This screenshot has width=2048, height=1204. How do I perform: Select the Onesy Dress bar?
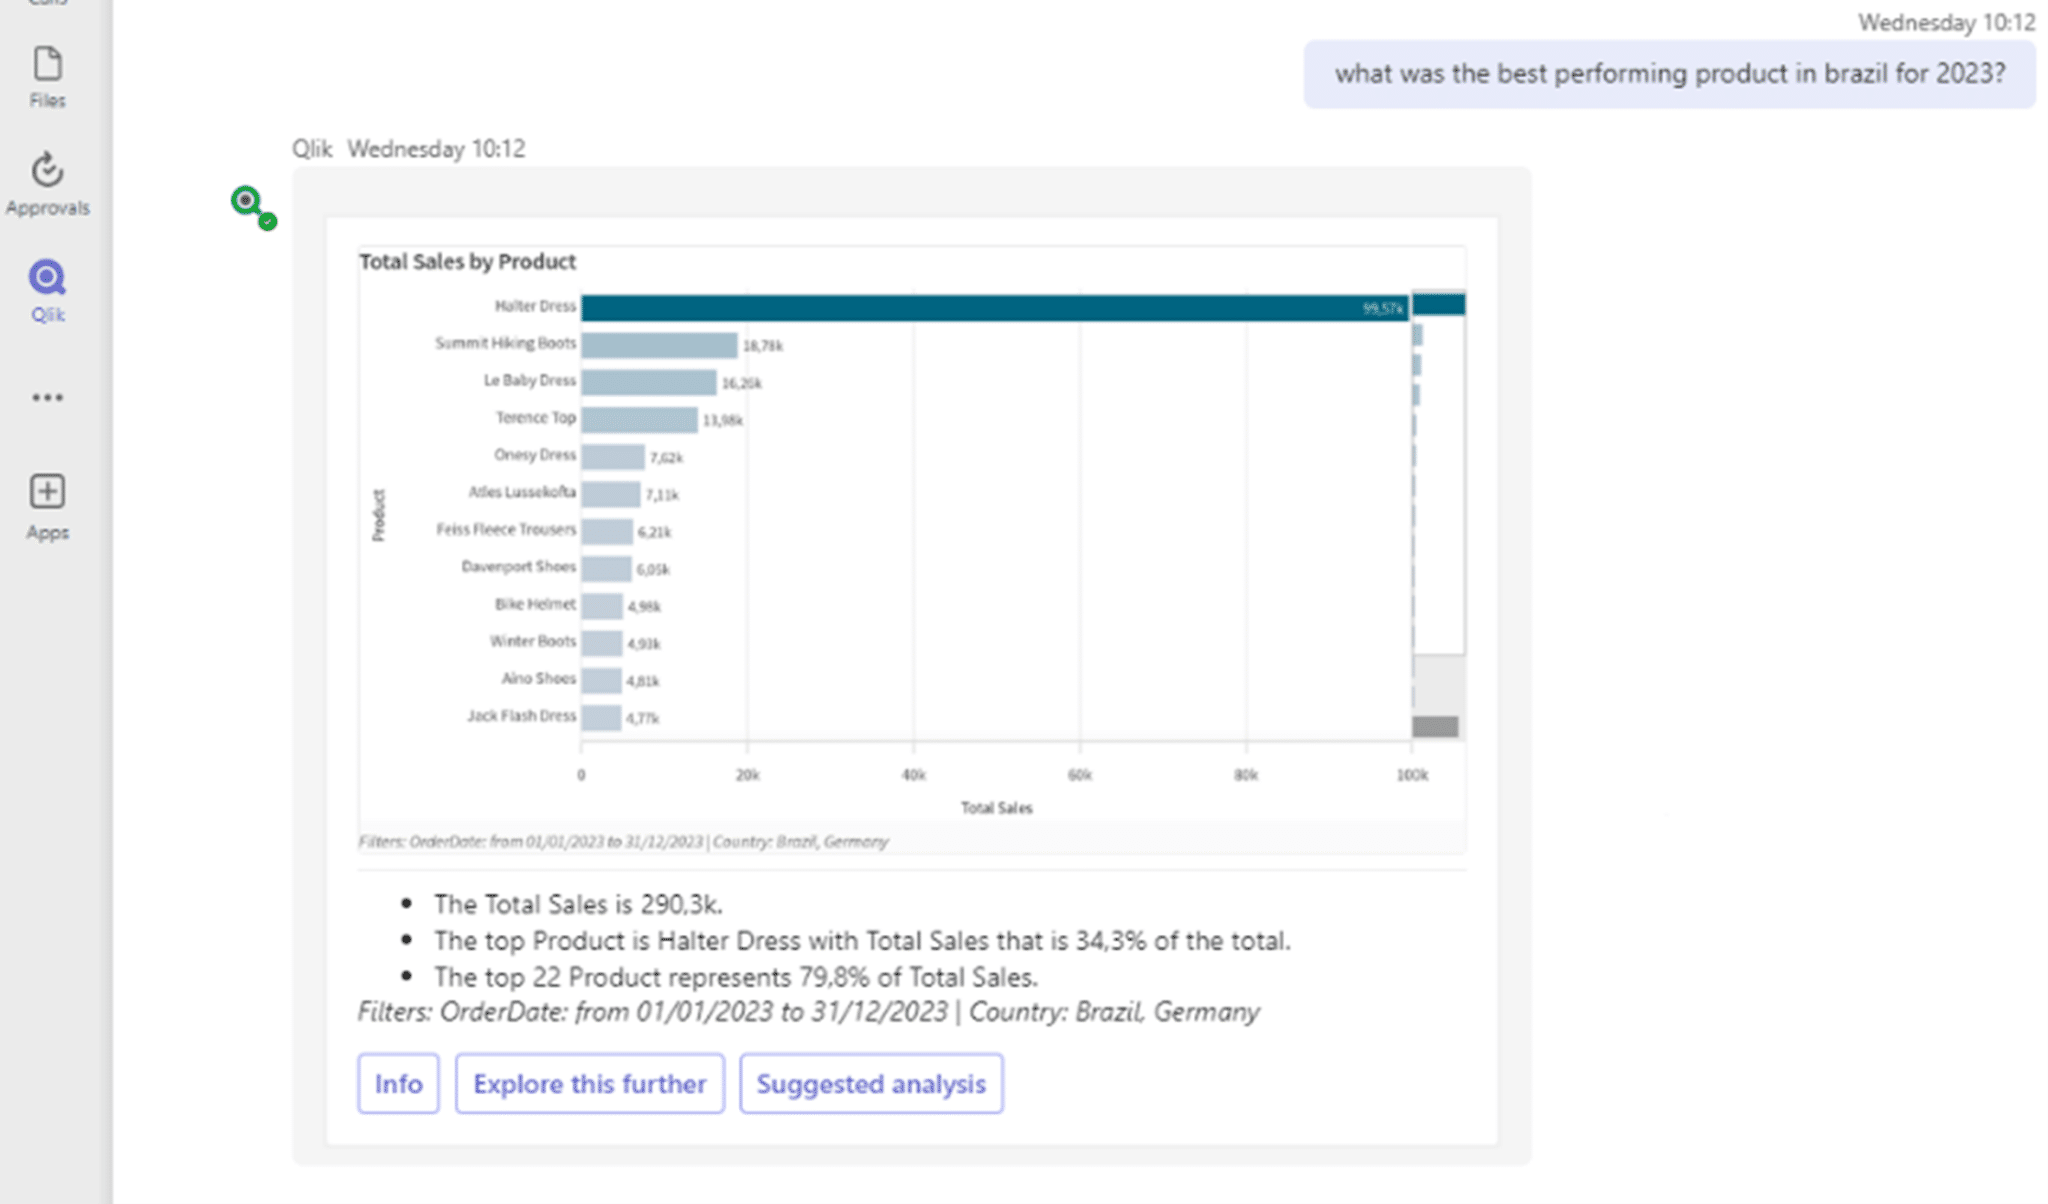612,457
